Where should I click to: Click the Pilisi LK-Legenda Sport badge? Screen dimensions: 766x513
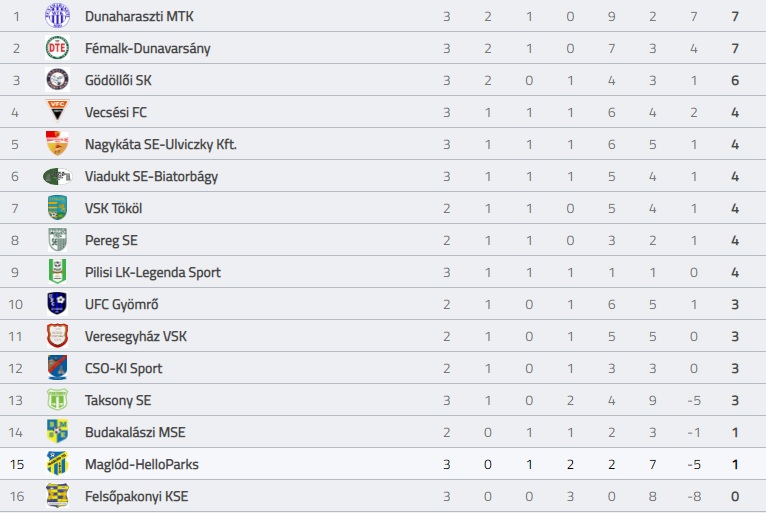point(57,272)
